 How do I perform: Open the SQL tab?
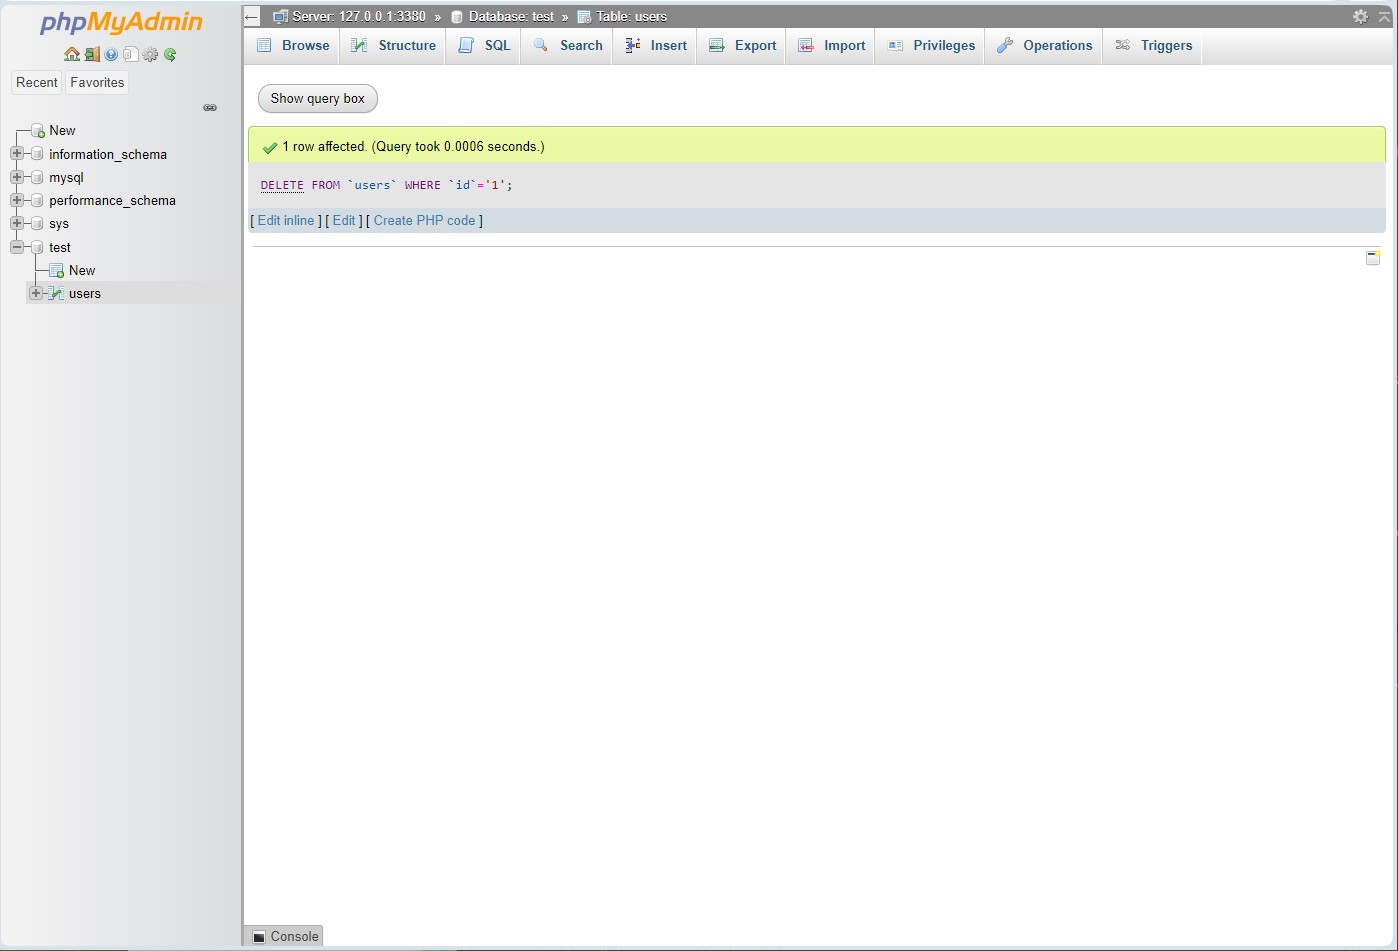(x=494, y=45)
